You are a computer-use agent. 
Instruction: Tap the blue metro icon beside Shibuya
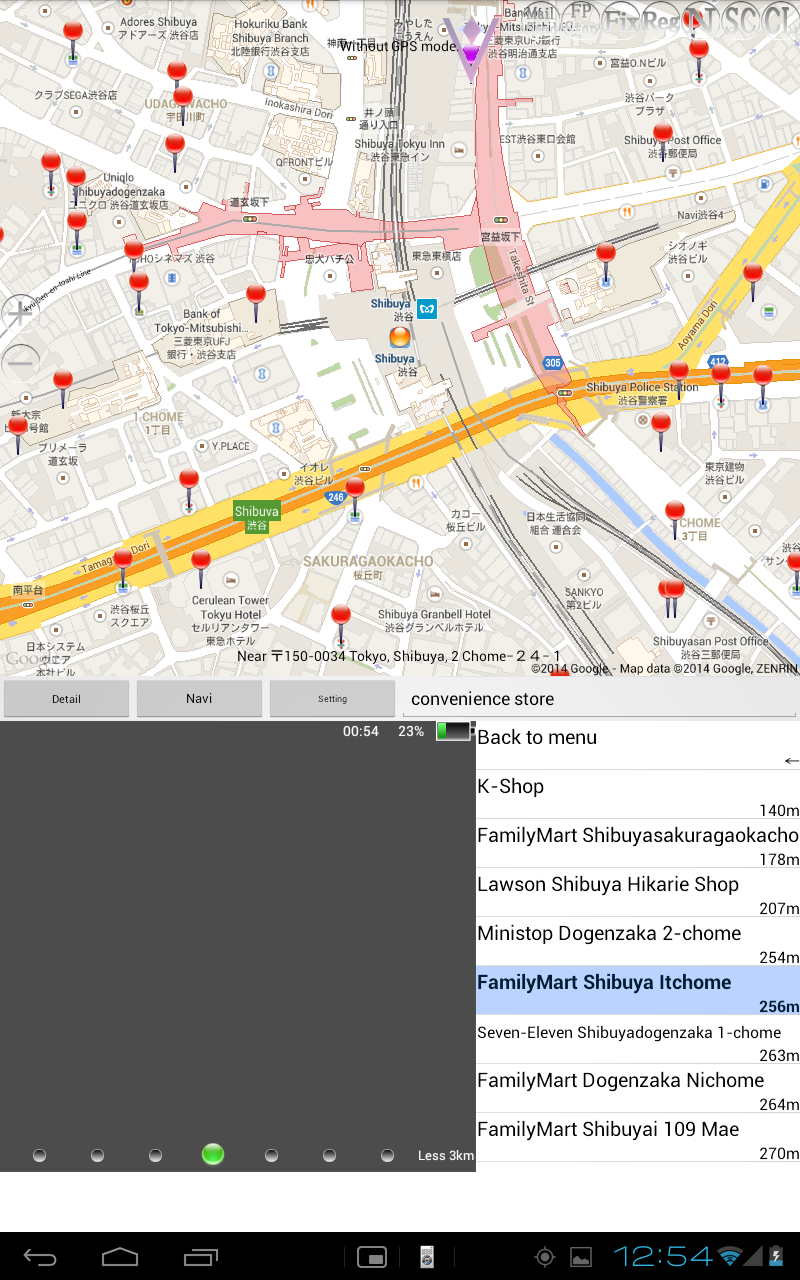point(428,309)
